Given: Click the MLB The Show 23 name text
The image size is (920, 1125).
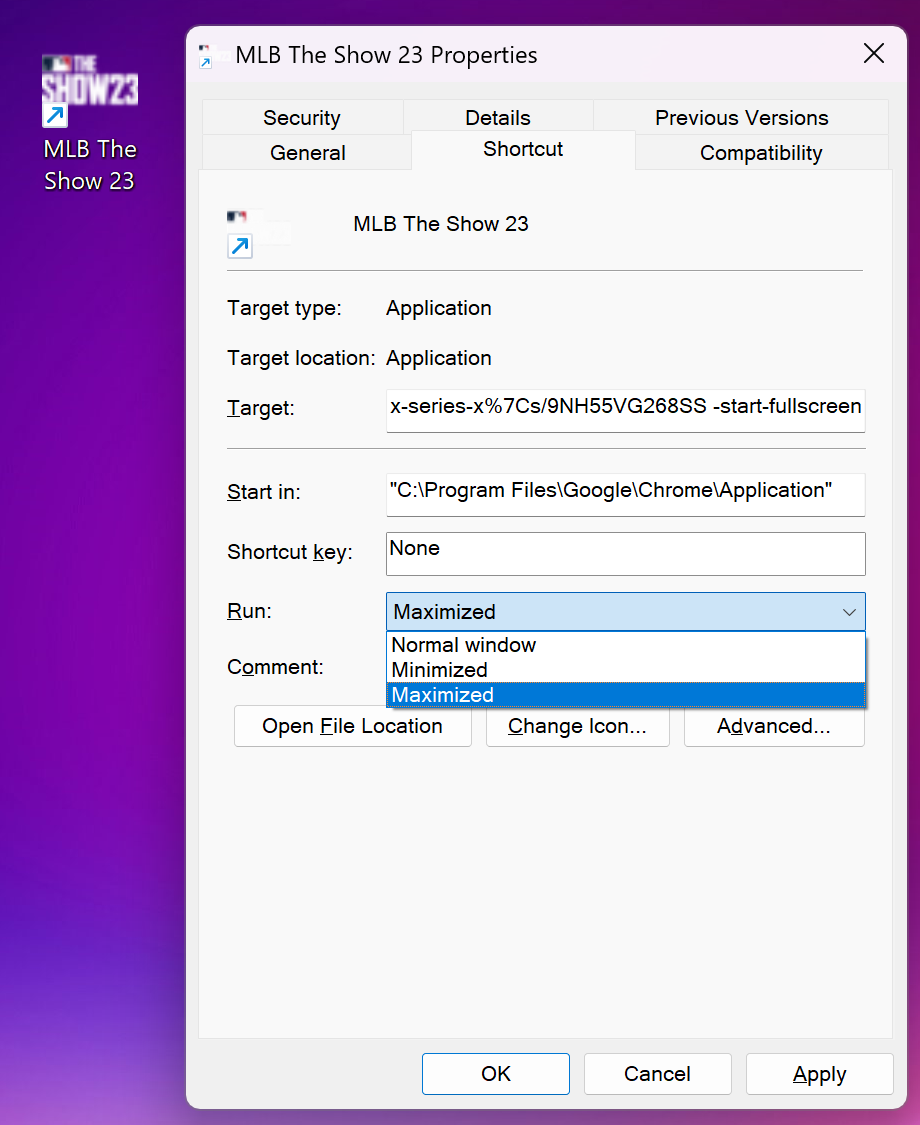Looking at the screenshot, I should point(441,224).
